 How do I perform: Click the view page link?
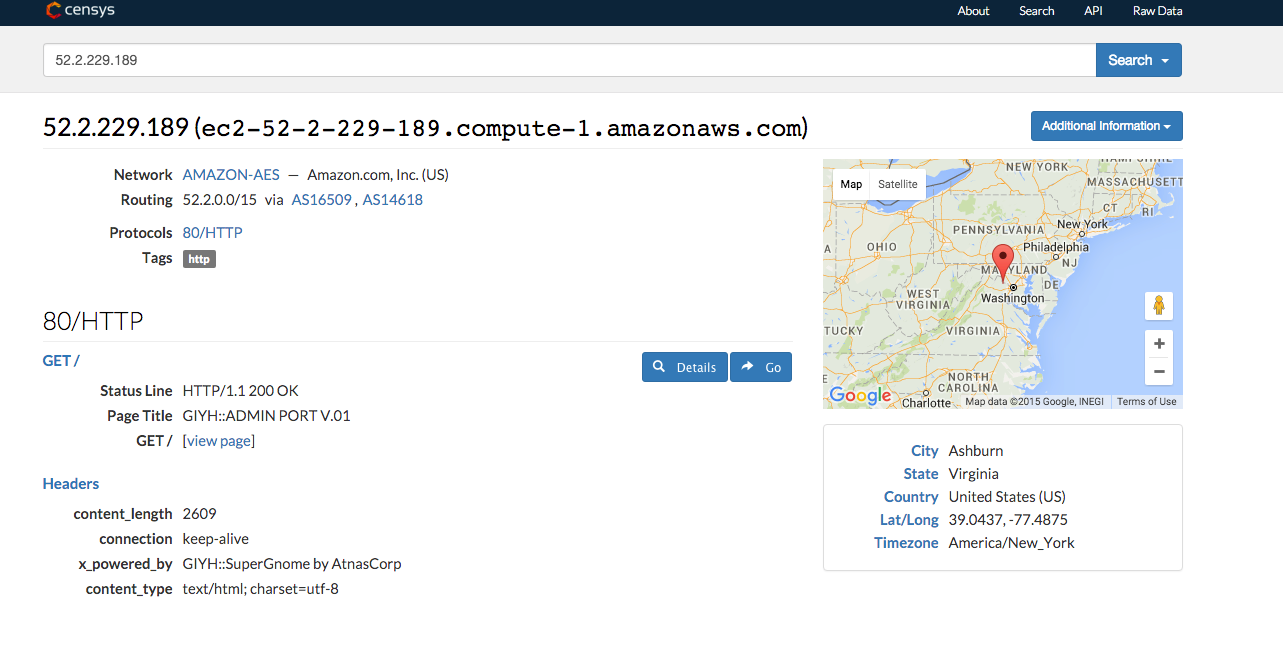tap(219, 441)
